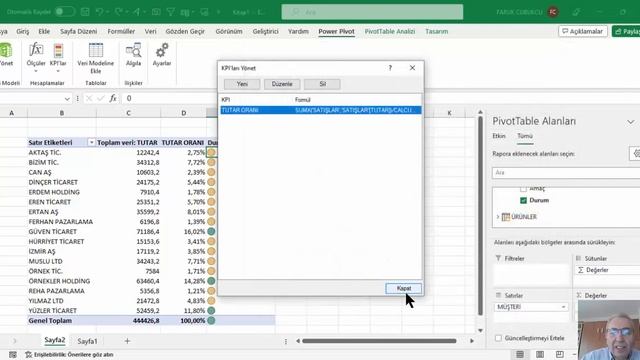Click the Düzenle button in the KPI dialog
The width and height of the screenshot is (640, 360).
pos(282,84)
